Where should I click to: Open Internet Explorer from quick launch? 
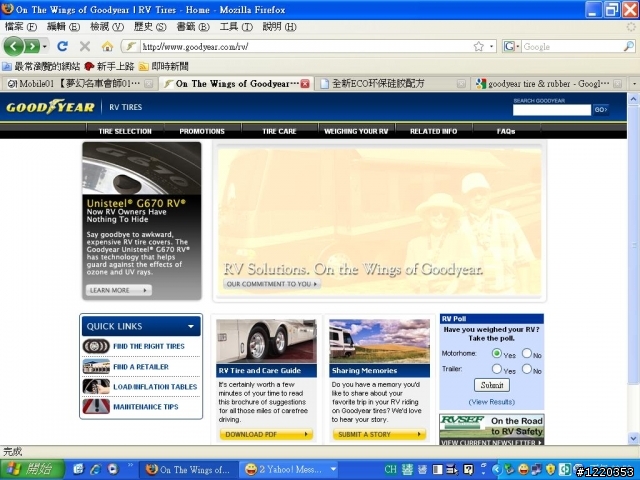pyautogui.click(x=95, y=469)
